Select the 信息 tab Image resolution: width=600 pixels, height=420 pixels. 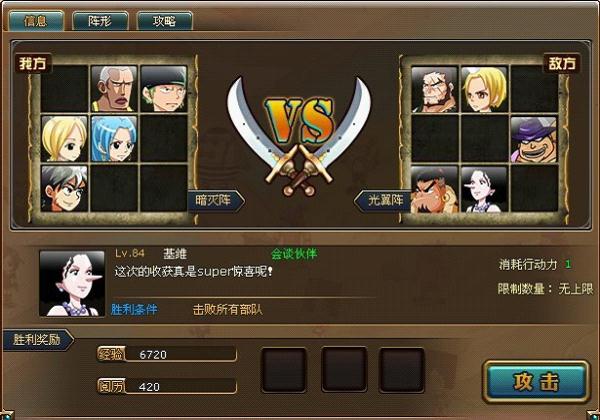36,20
